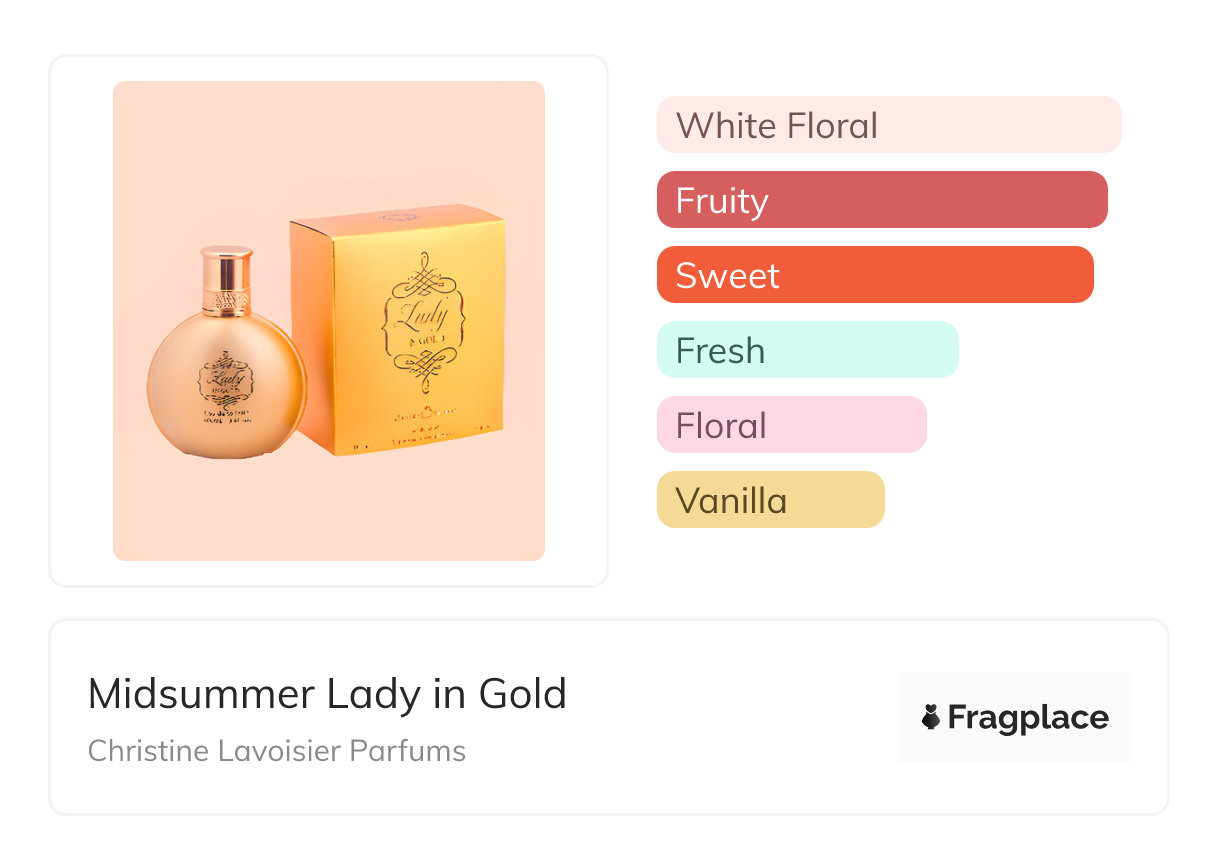Choose the orange Sweet accord bar
The height and width of the screenshot is (864, 1218).
(874, 275)
